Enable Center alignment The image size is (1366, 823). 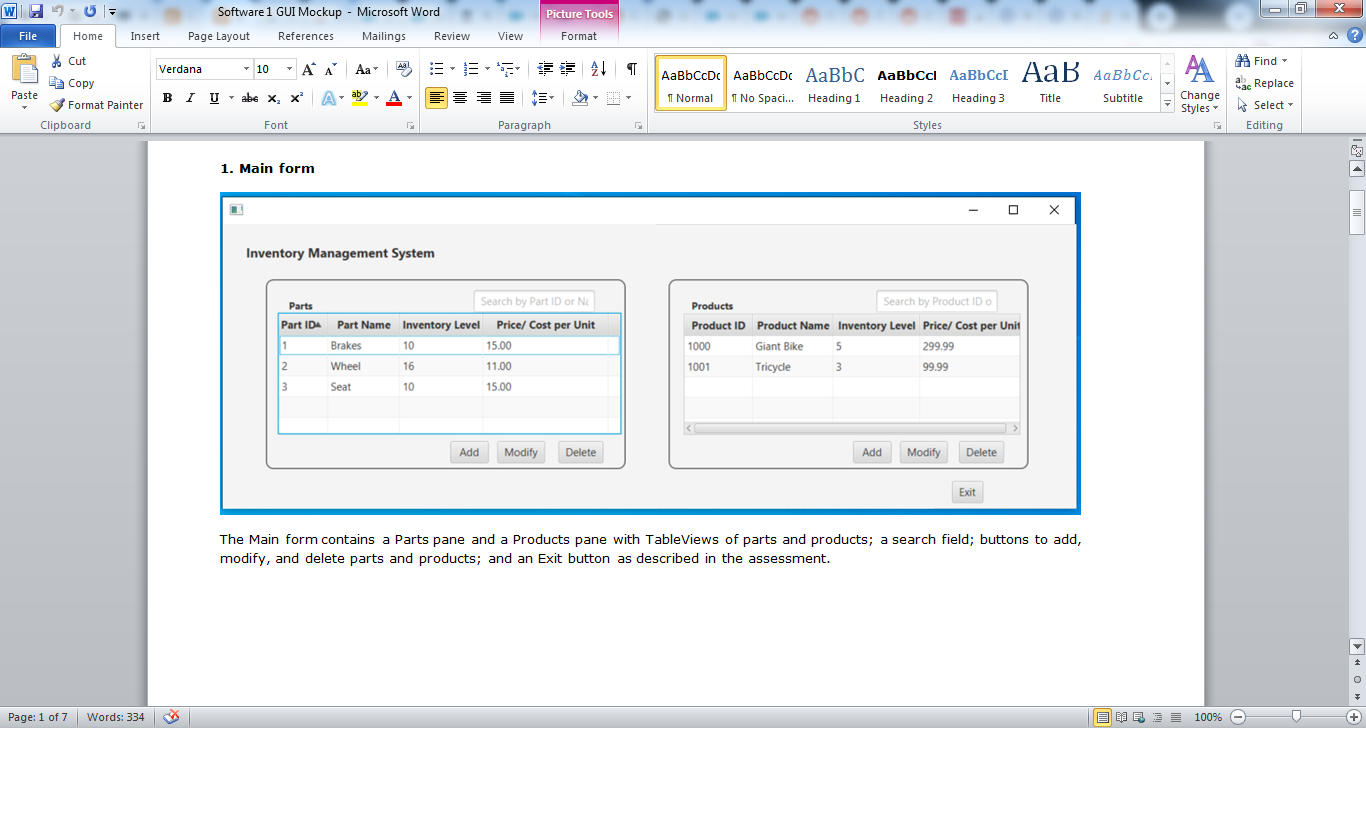tap(459, 98)
